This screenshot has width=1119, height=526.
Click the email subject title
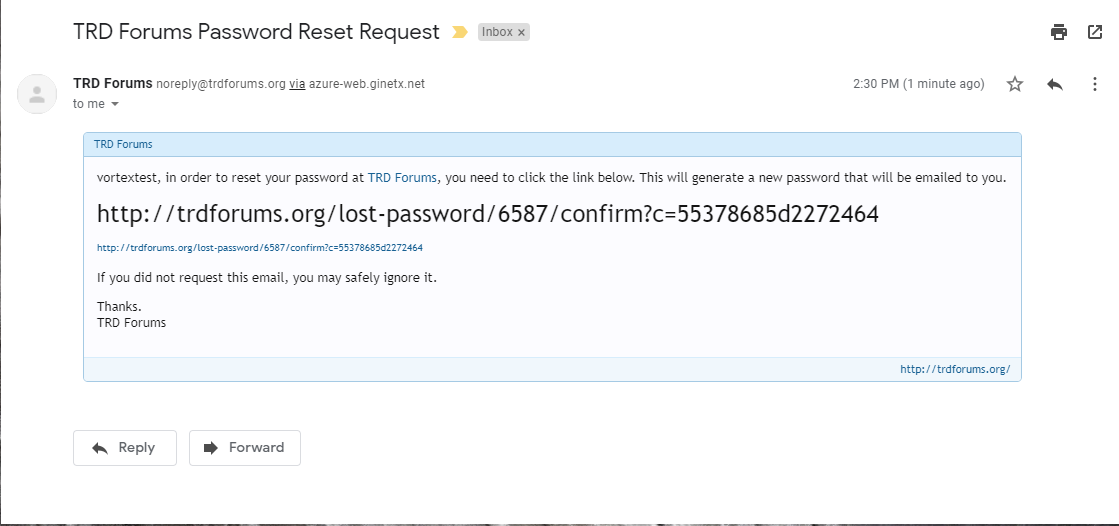pyautogui.click(x=256, y=32)
